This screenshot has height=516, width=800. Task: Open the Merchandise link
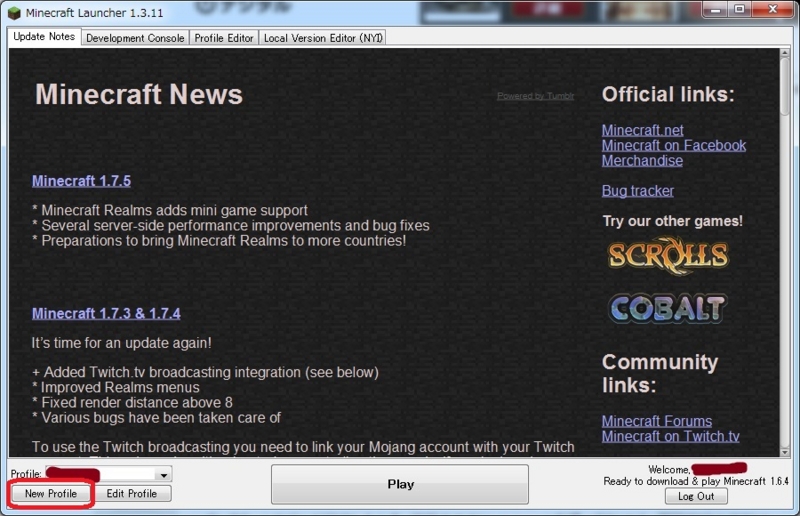coord(642,161)
